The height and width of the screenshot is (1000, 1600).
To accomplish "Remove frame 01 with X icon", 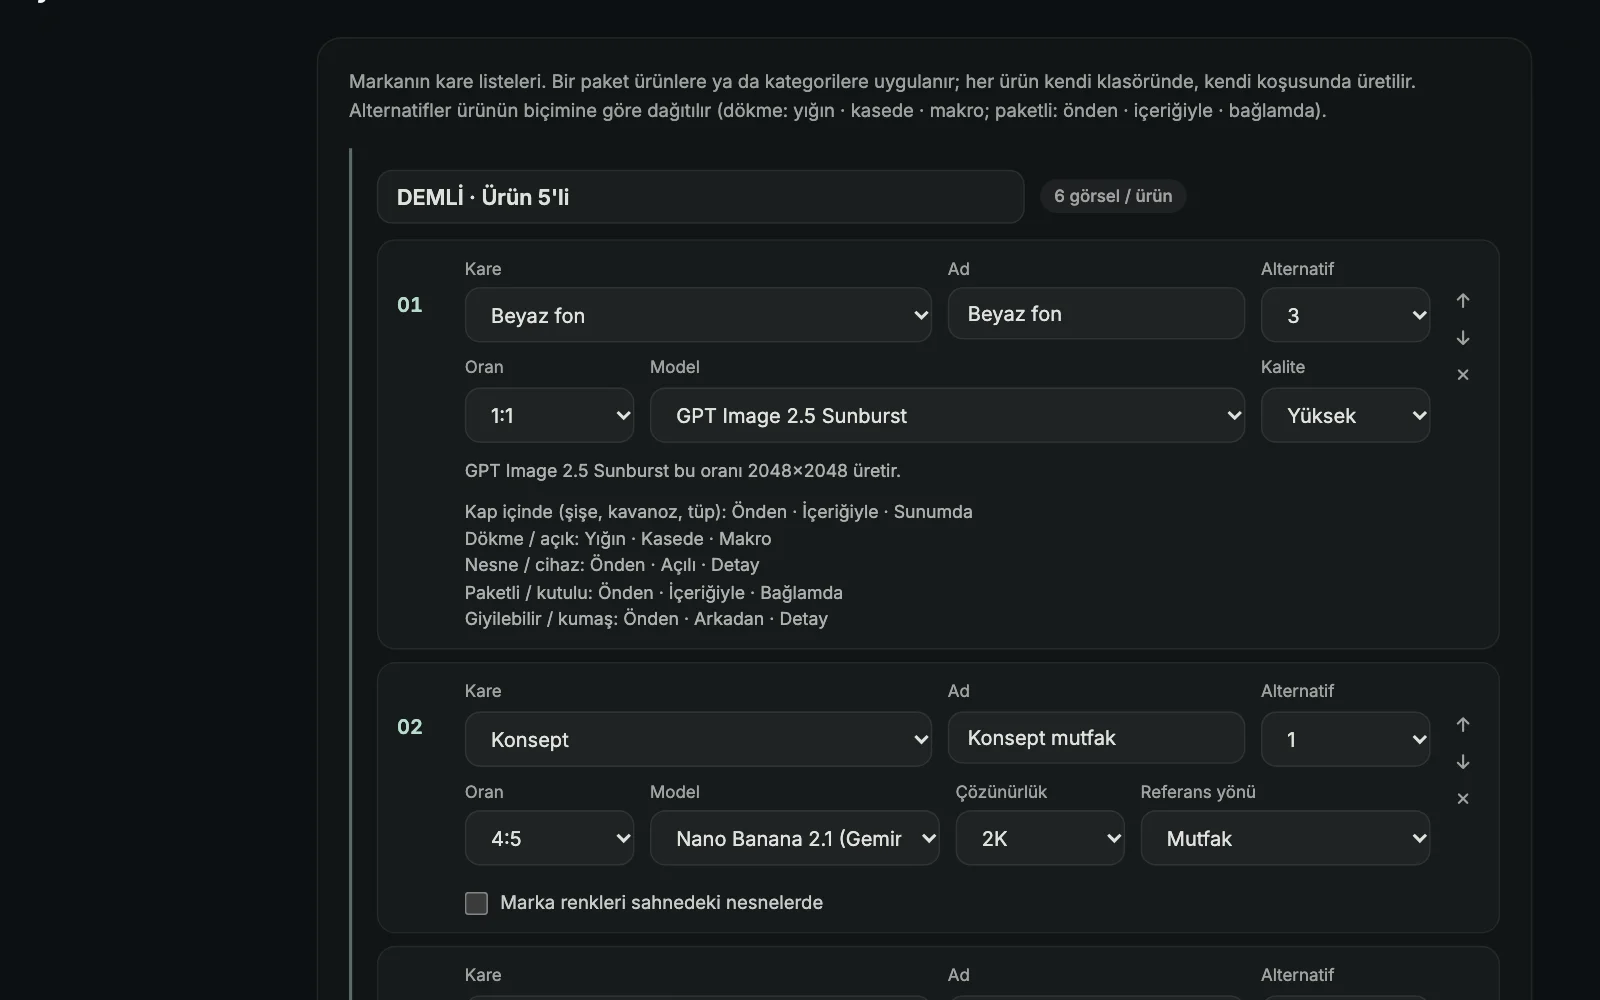I will tap(1463, 375).
